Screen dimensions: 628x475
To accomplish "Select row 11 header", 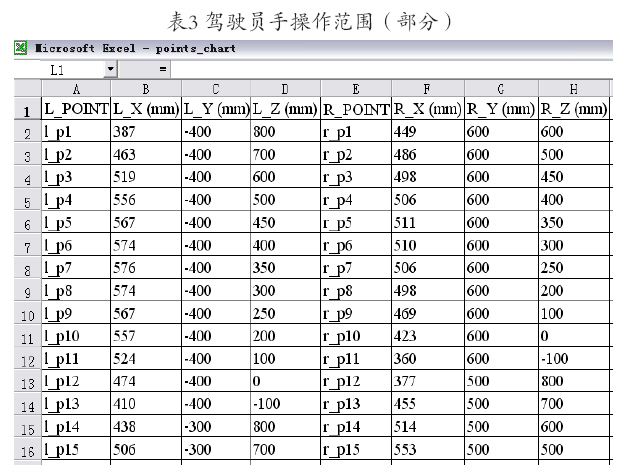I will point(28,336).
